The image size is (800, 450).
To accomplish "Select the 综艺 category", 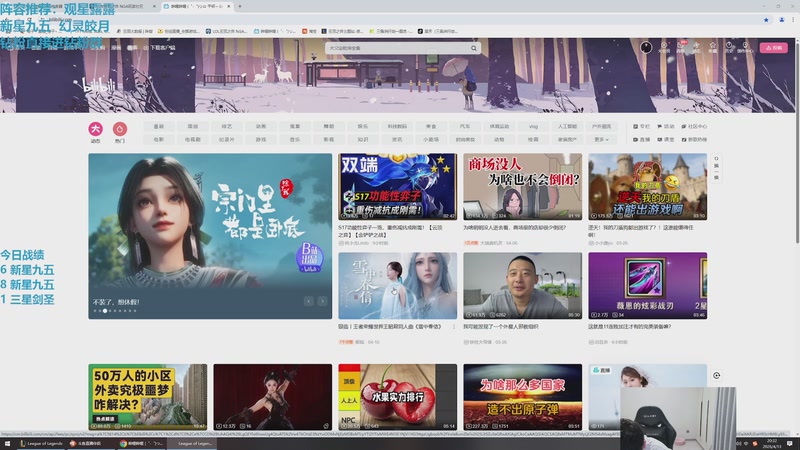I will [227, 126].
